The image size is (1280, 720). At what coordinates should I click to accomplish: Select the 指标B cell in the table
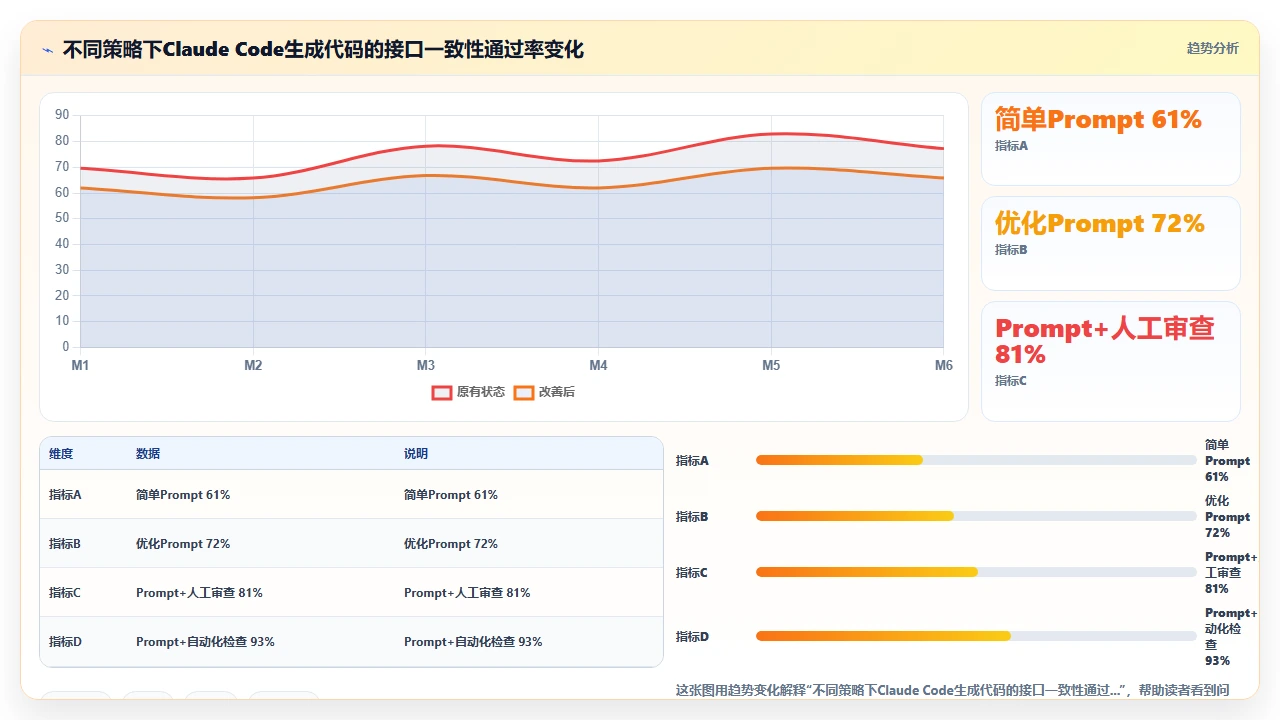pos(65,544)
